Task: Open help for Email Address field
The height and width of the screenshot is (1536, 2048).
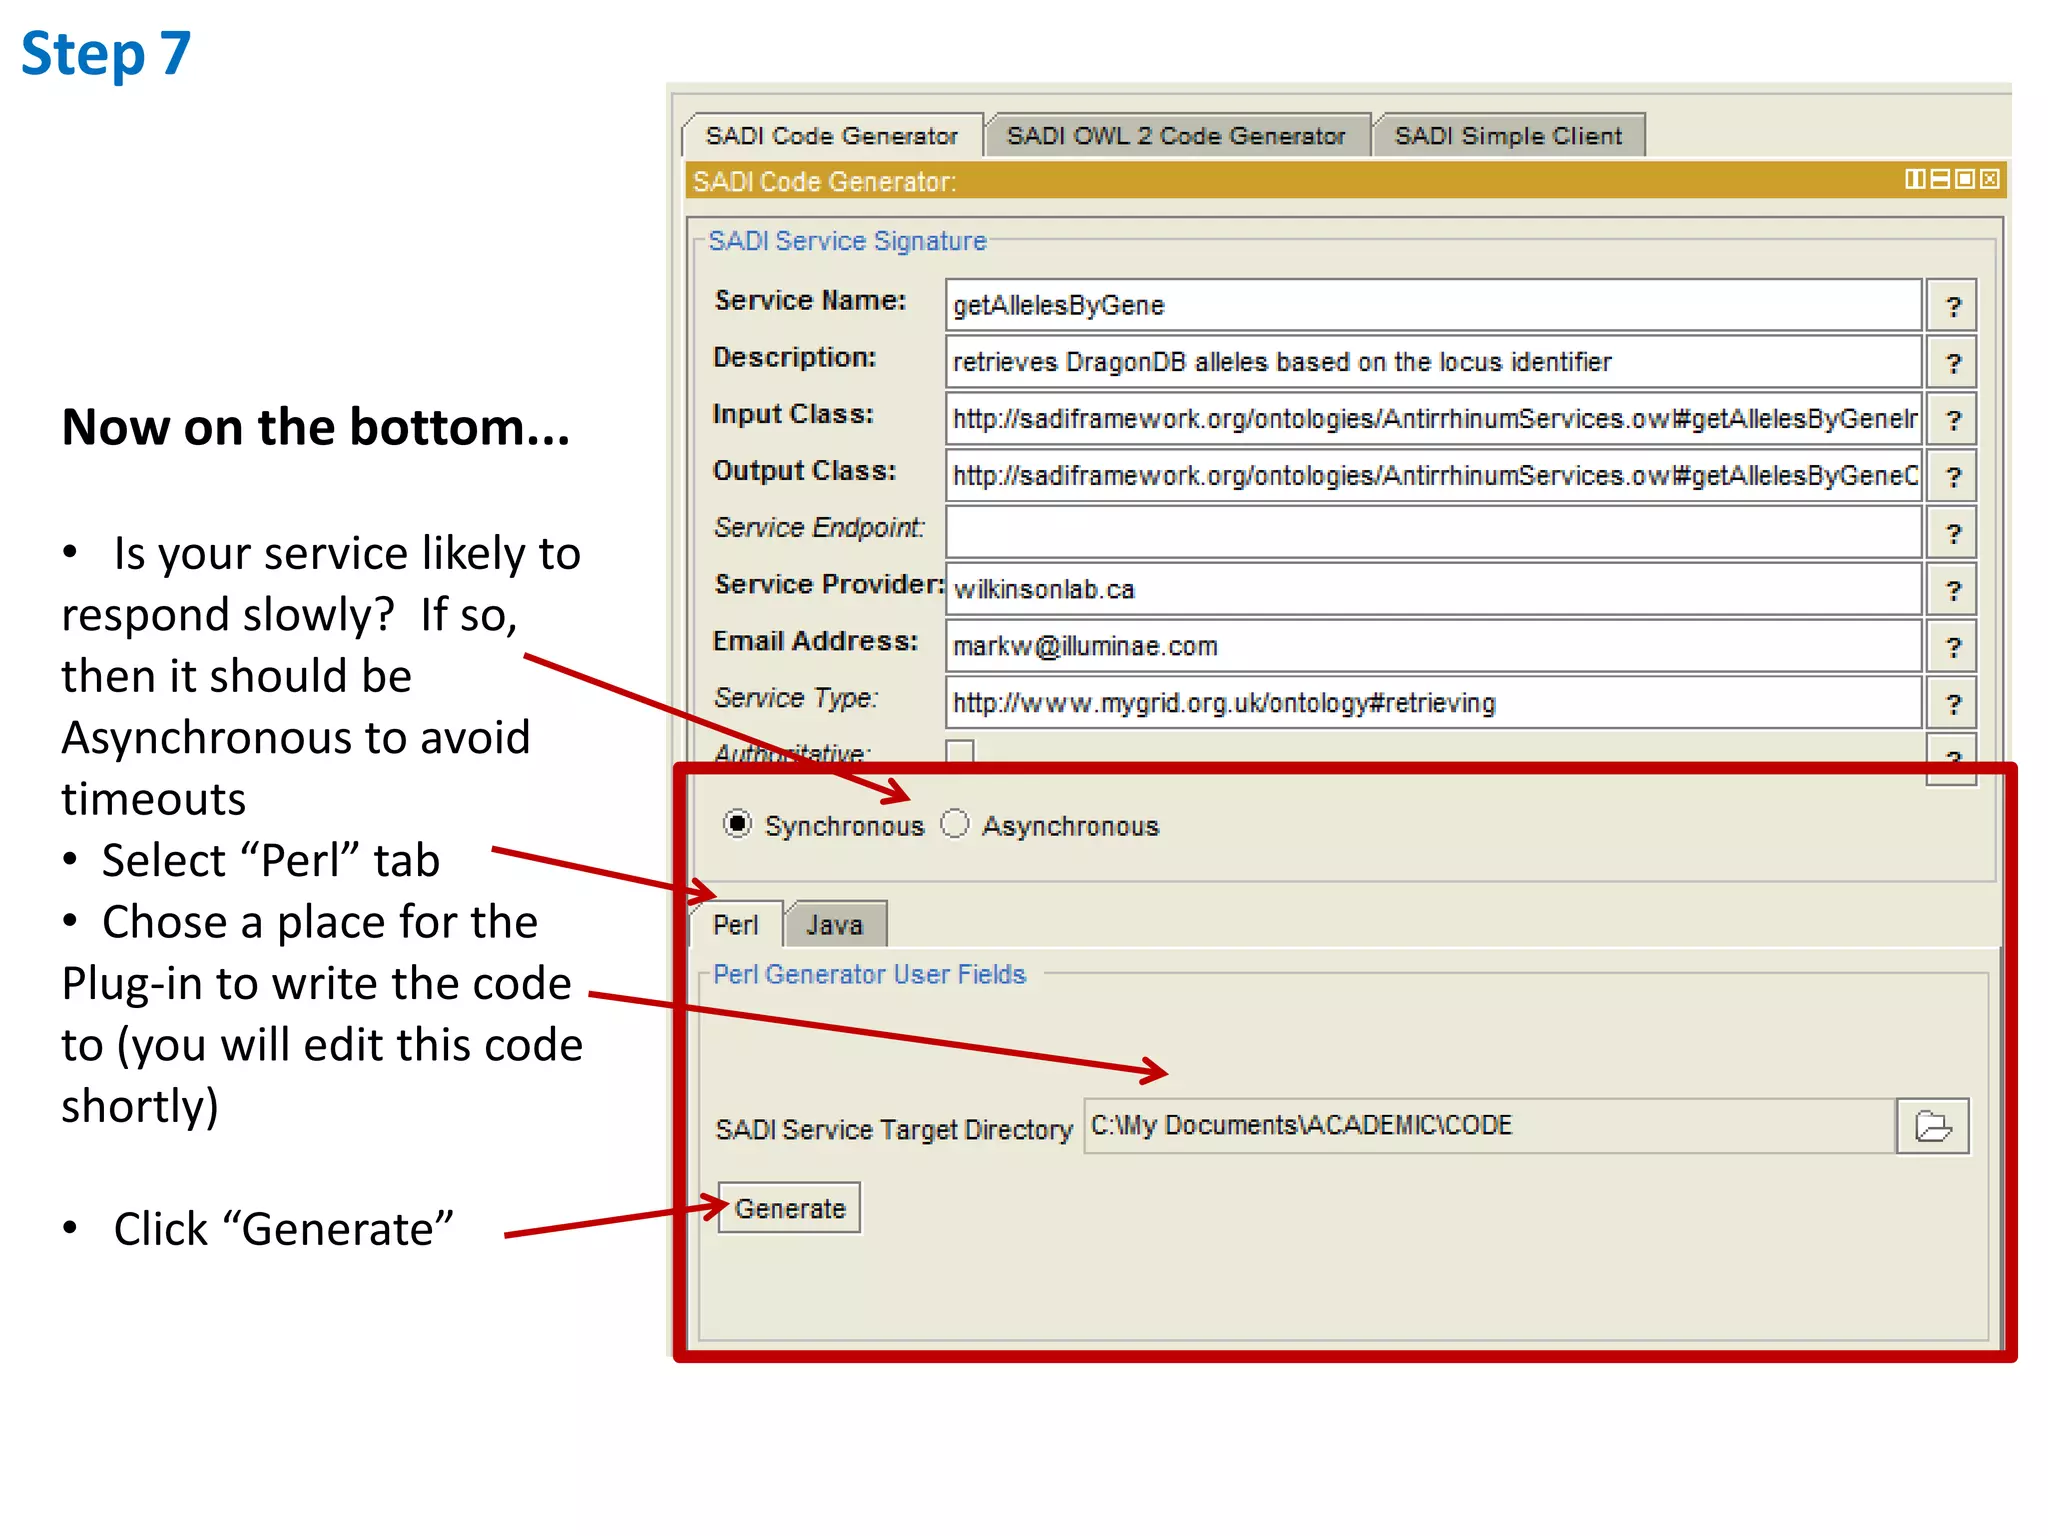Action: (1952, 647)
